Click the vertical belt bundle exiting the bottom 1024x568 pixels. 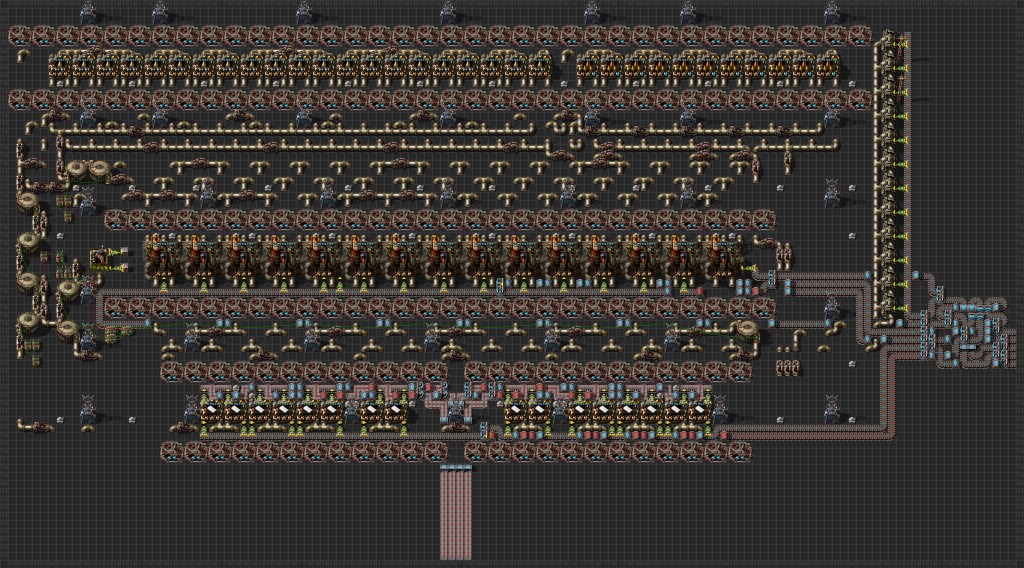(456, 513)
